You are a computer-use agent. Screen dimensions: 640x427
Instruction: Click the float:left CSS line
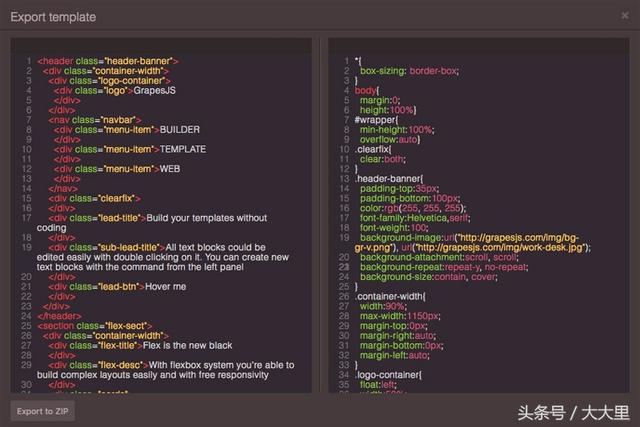point(378,385)
